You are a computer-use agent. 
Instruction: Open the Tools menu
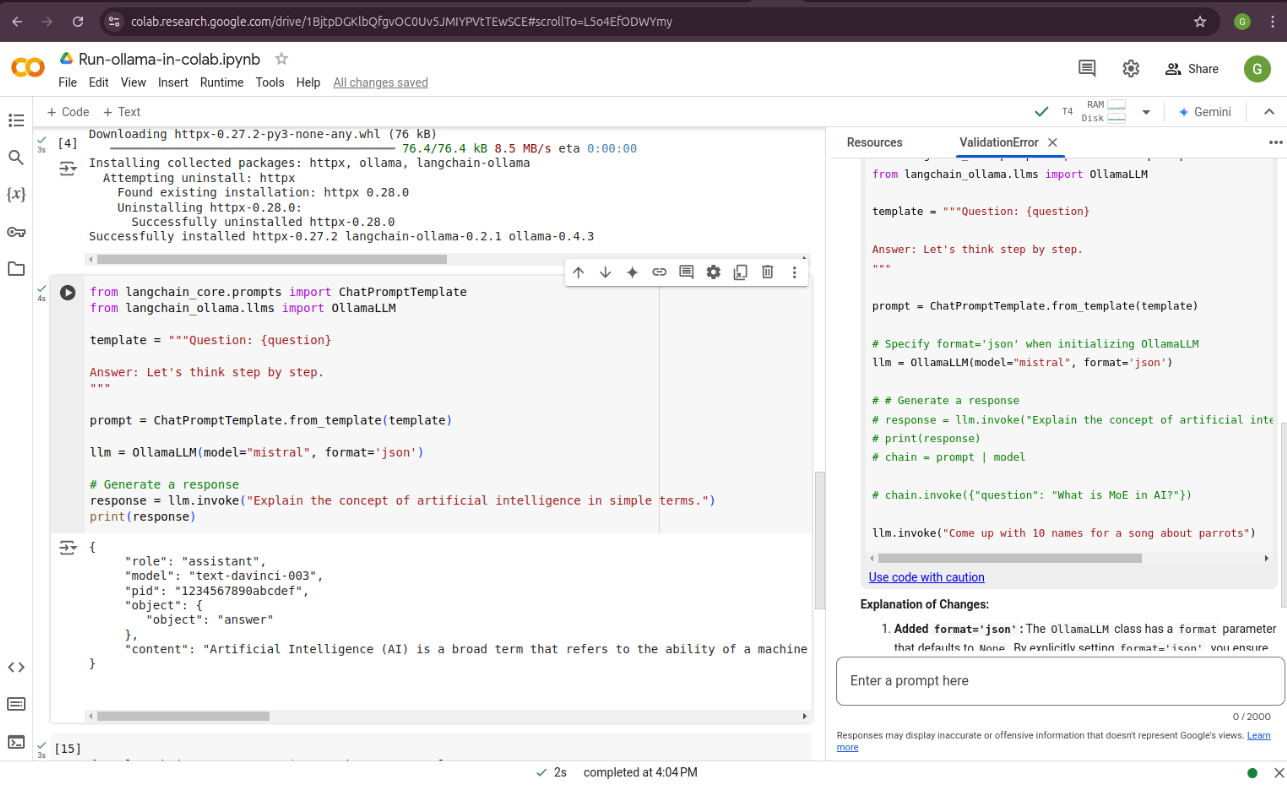[270, 83]
